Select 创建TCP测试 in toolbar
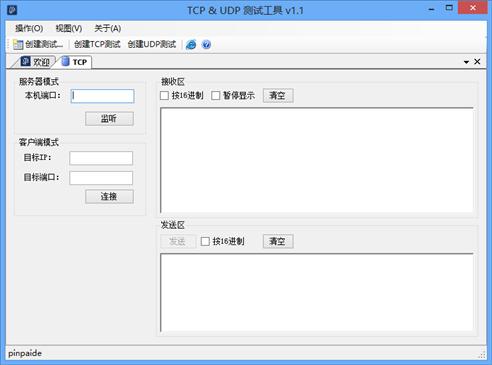The width and height of the screenshot is (492, 365). [x=97, y=44]
